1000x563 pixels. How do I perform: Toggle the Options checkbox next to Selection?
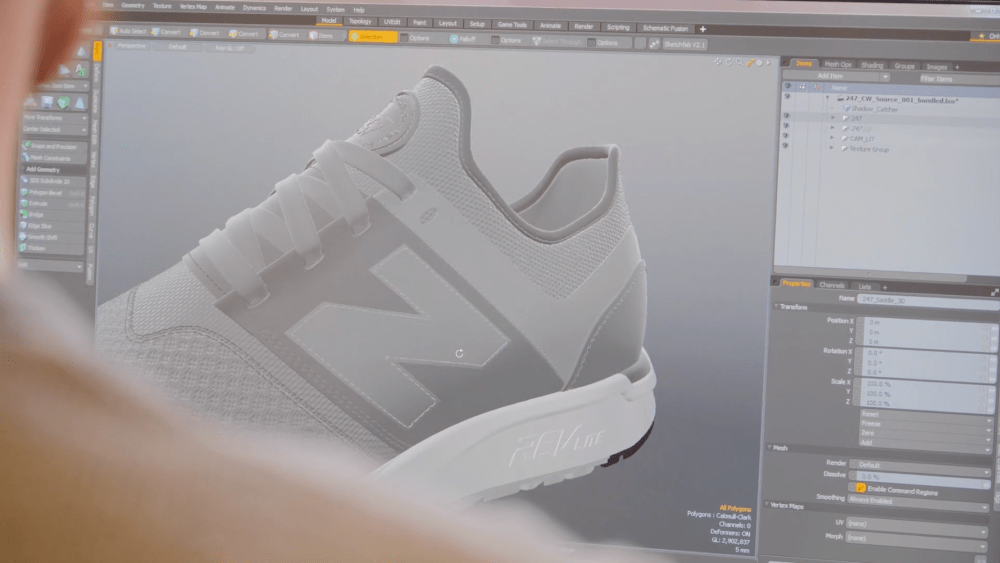(404, 38)
